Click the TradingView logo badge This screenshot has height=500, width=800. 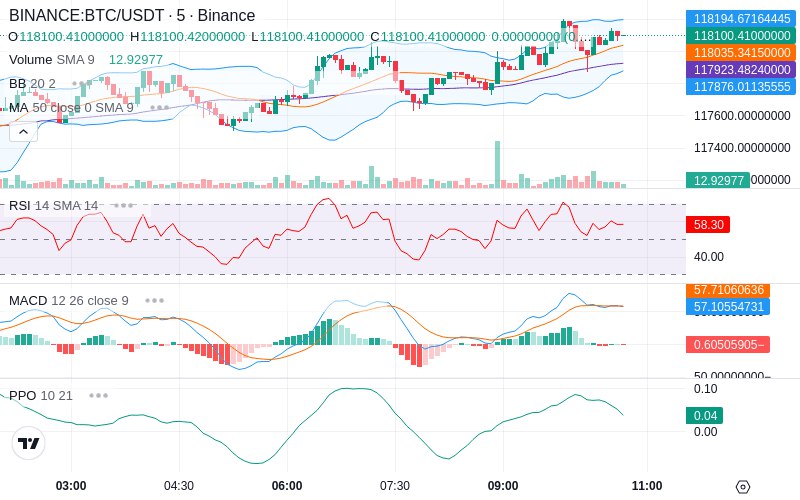(x=29, y=443)
